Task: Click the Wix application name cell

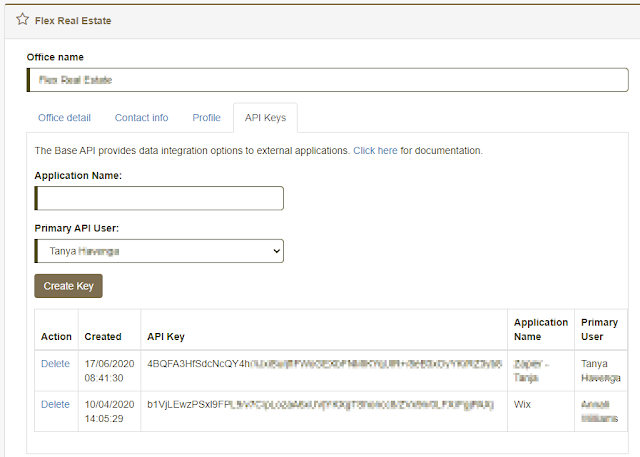Action: (x=523, y=404)
